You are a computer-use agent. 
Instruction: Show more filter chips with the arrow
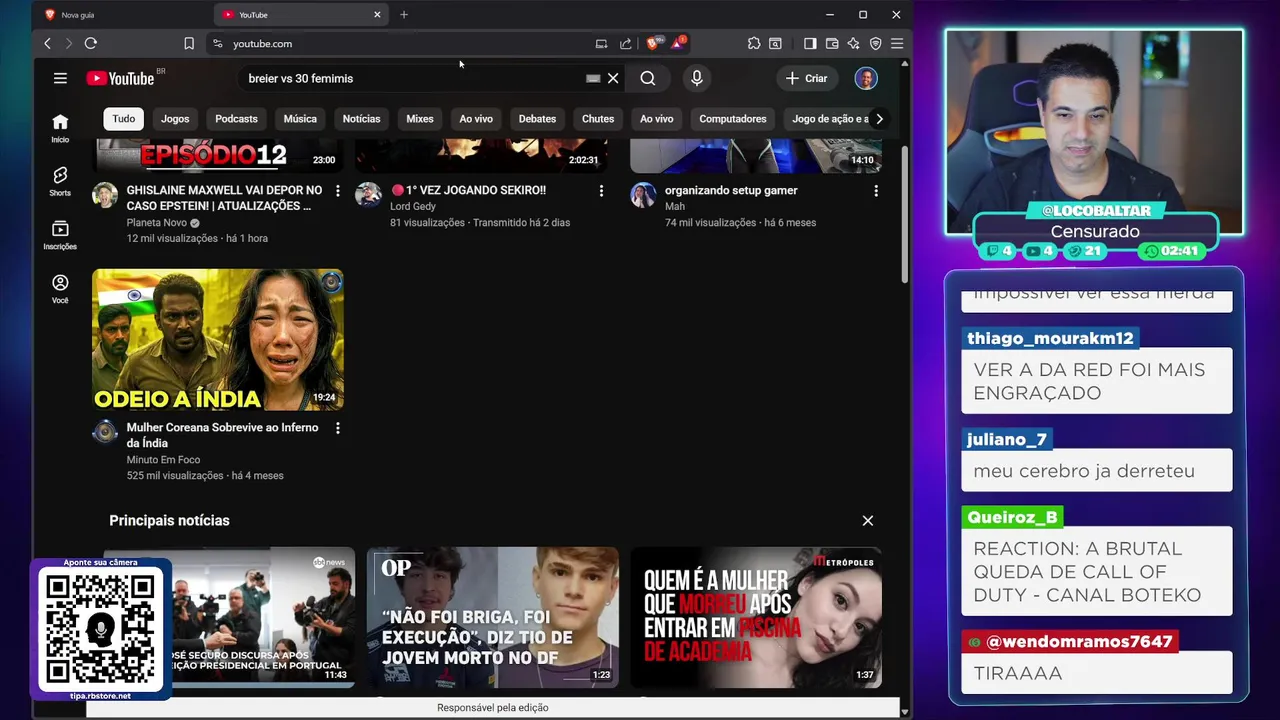pyautogui.click(x=879, y=118)
